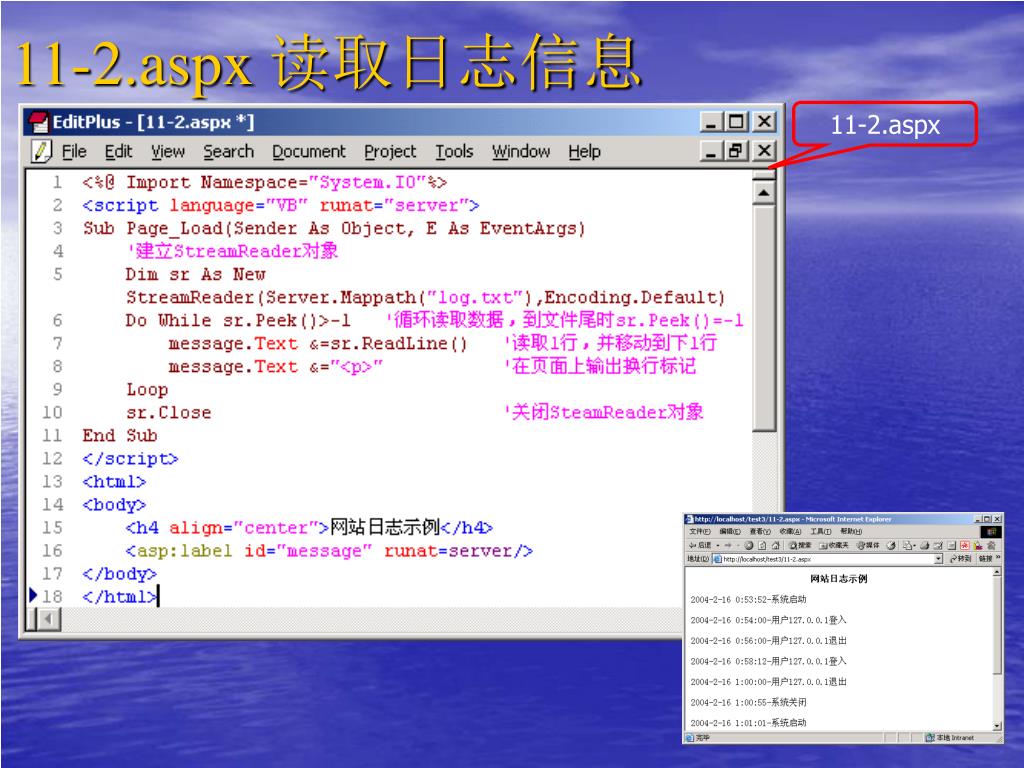Open the Help menu in EditPlus
Image resolution: width=1024 pixels, height=768 pixels.
click(x=584, y=152)
